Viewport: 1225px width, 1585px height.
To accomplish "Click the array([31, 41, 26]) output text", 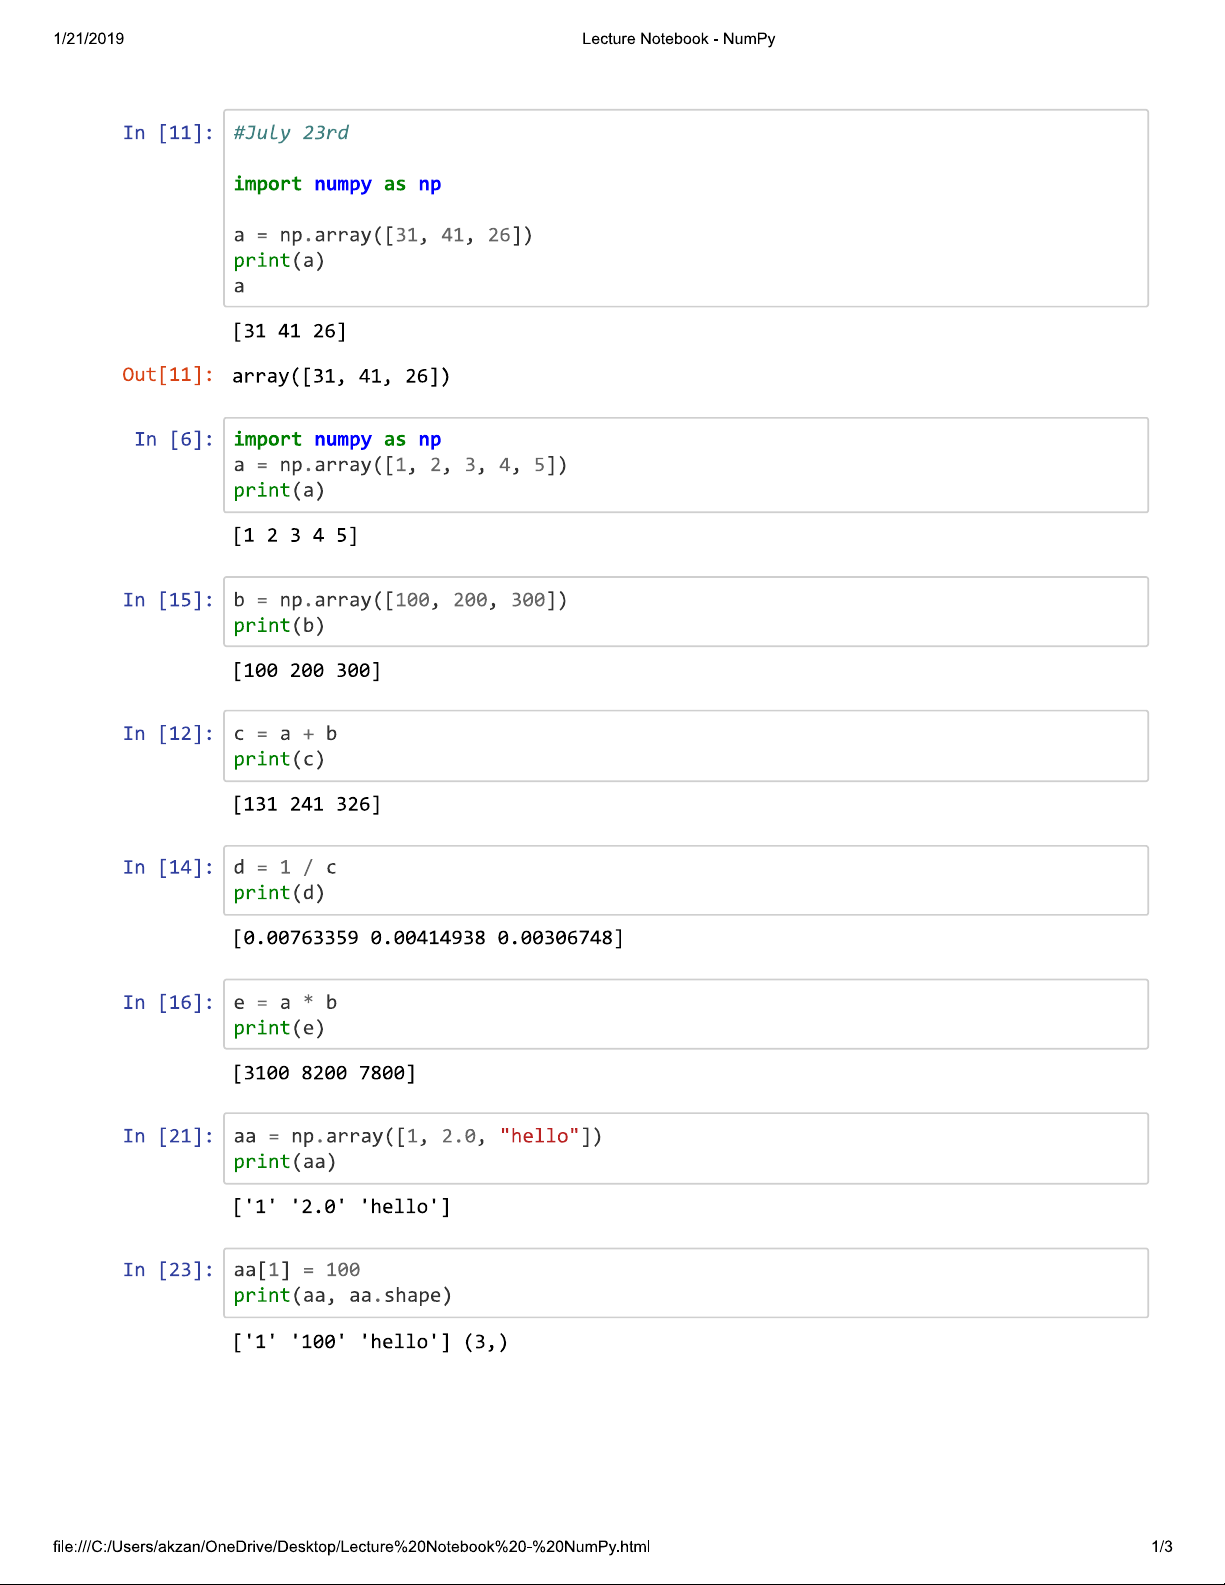I will click(341, 377).
